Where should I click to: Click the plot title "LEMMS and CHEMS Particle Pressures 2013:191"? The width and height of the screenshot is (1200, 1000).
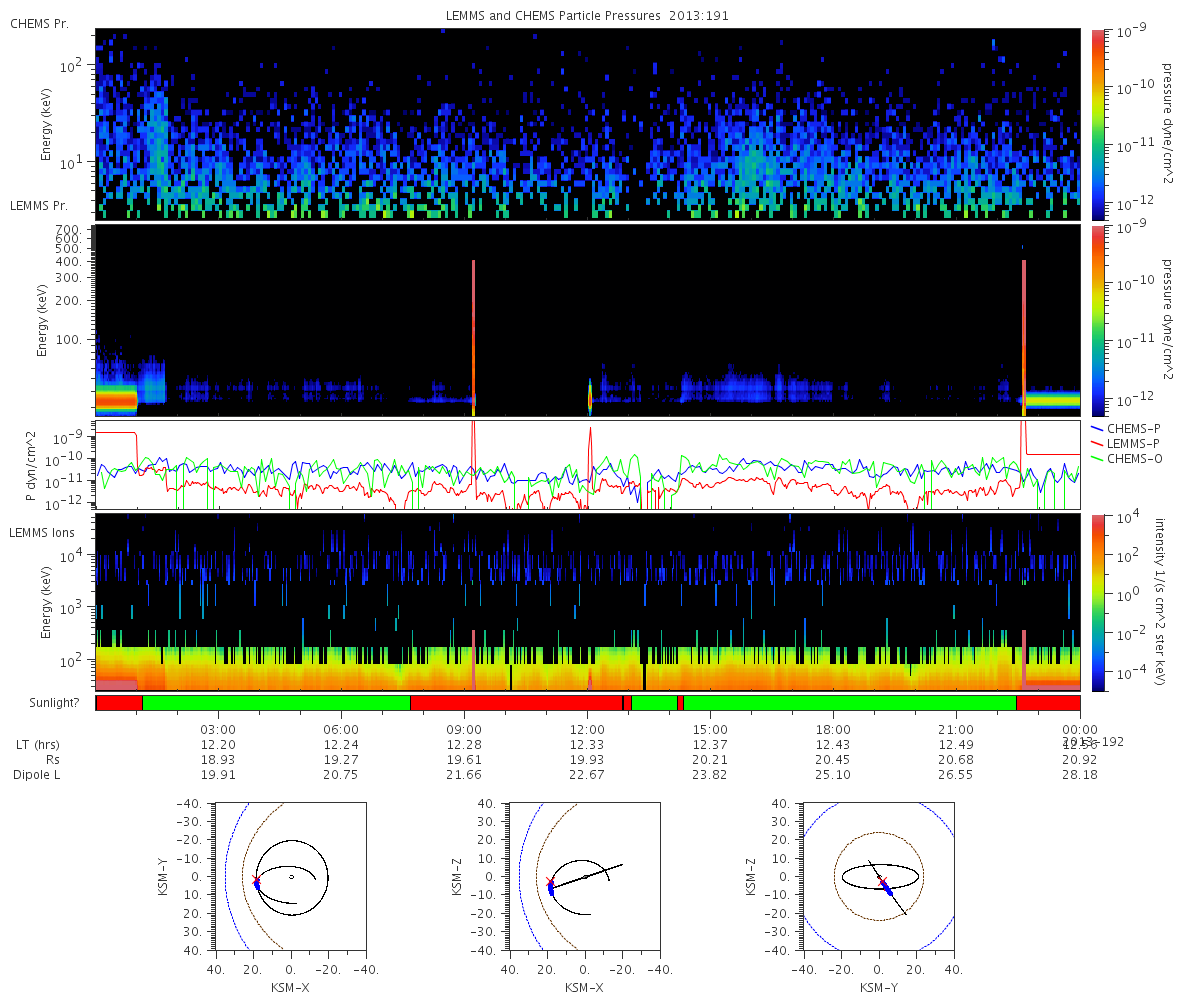[588, 16]
